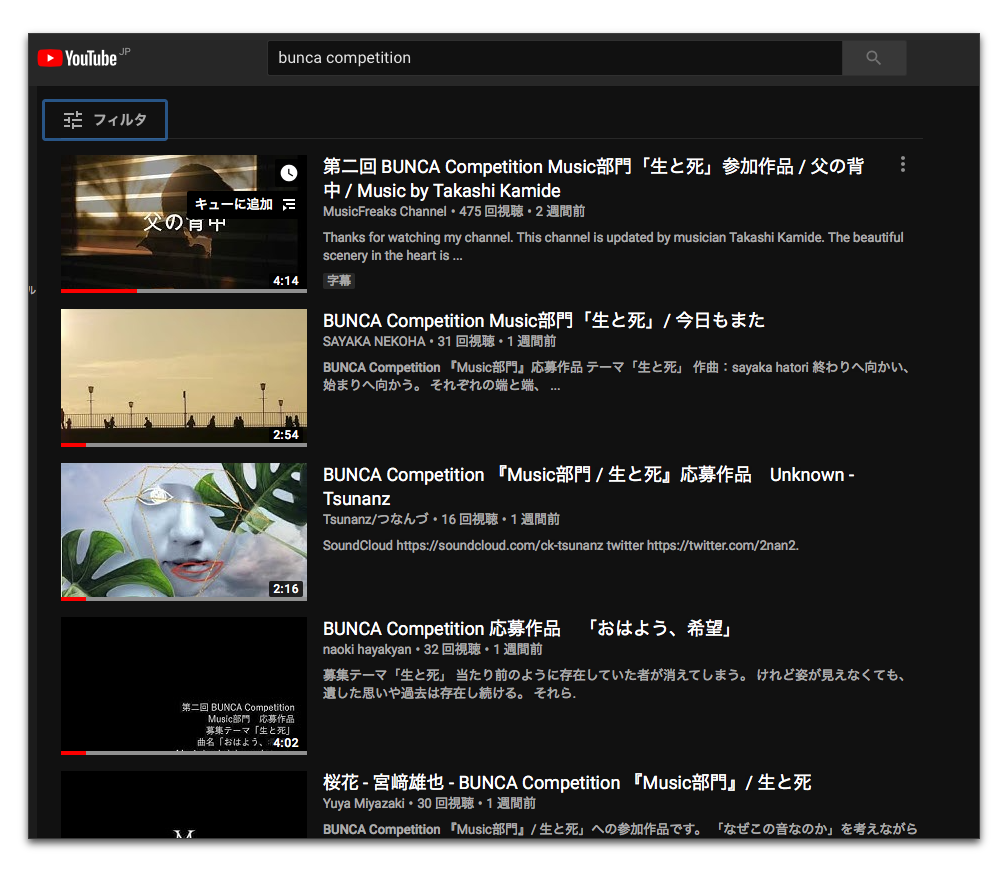1008x871 pixels.
Task: Click the magnifying glass search button
Action: pyautogui.click(x=874, y=58)
